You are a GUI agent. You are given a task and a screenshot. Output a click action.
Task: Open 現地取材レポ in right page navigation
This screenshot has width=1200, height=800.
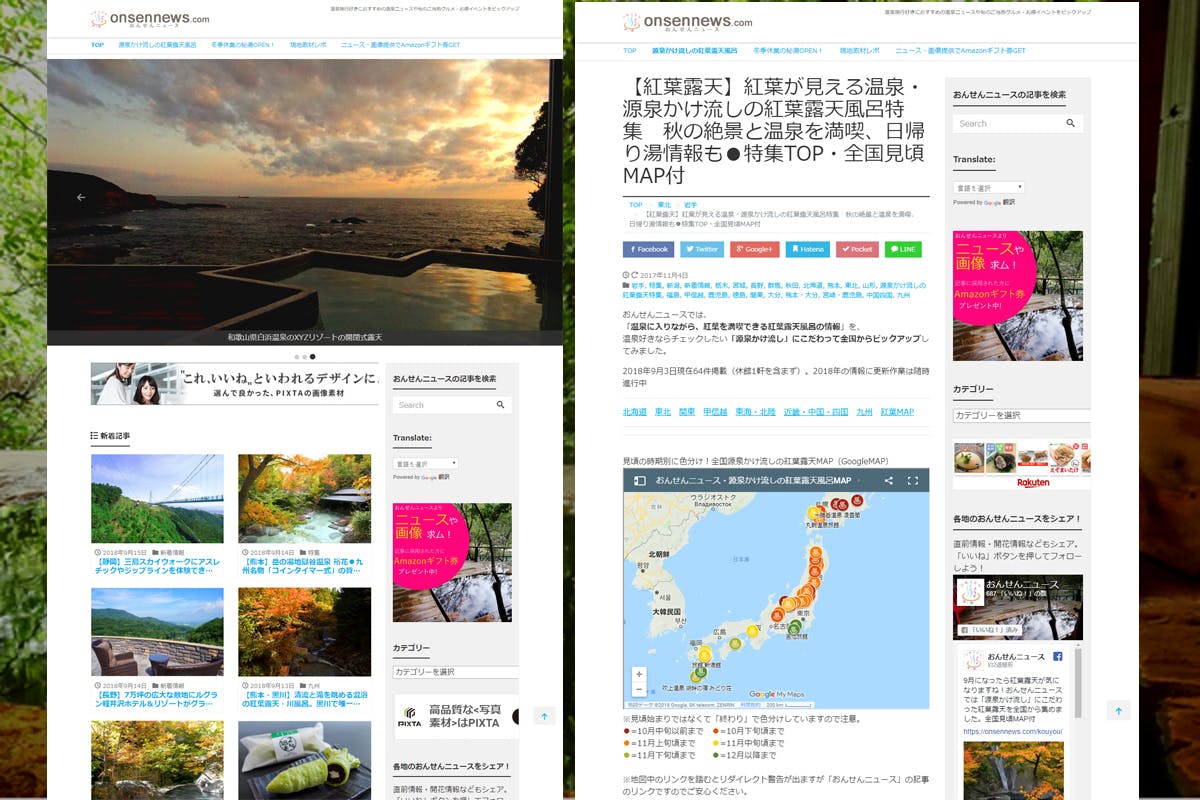(859, 50)
